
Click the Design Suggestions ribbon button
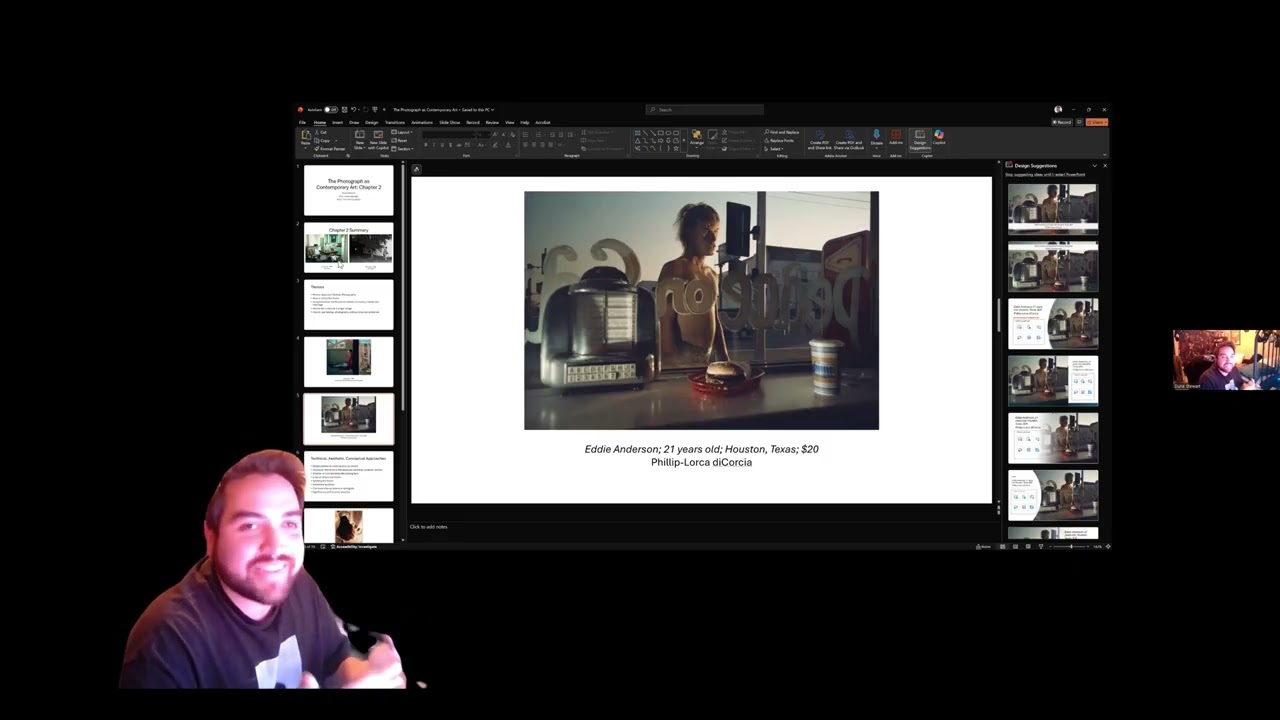point(920,140)
